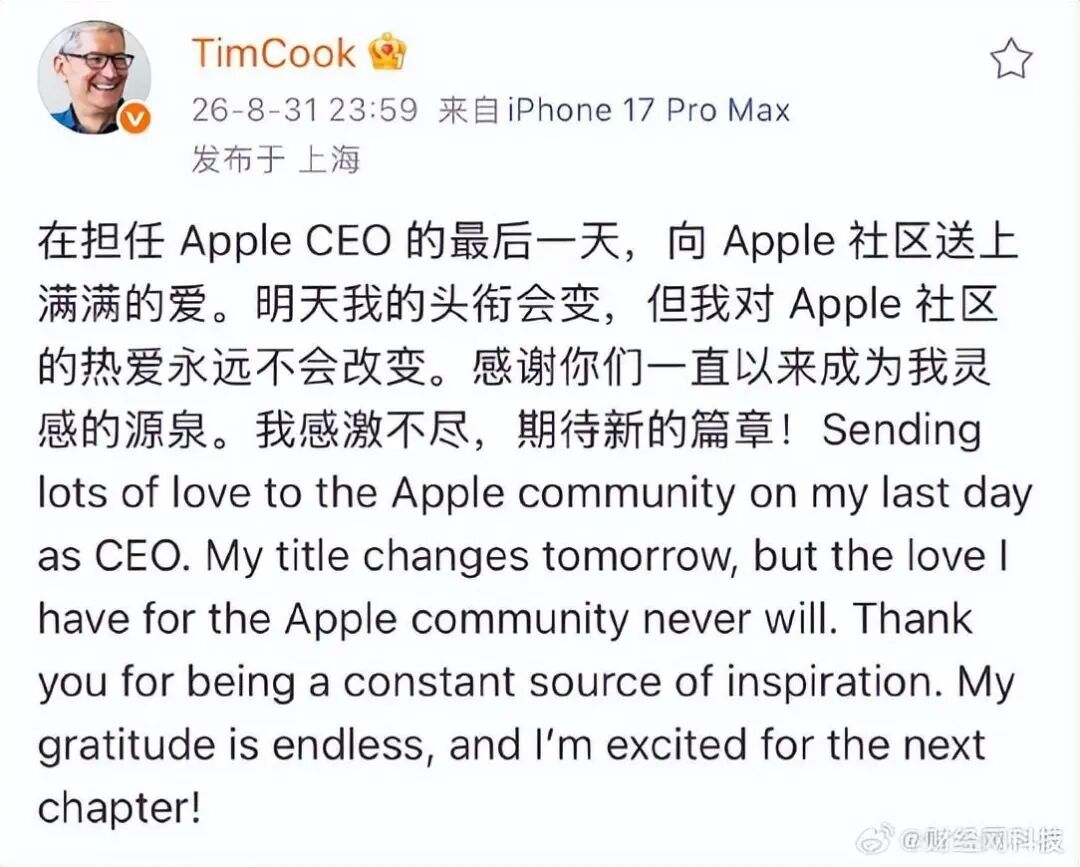The height and width of the screenshot is (867, 1080).
Task: Click the iPhone 17 Pro Max source label
Action: click(648, 110)
